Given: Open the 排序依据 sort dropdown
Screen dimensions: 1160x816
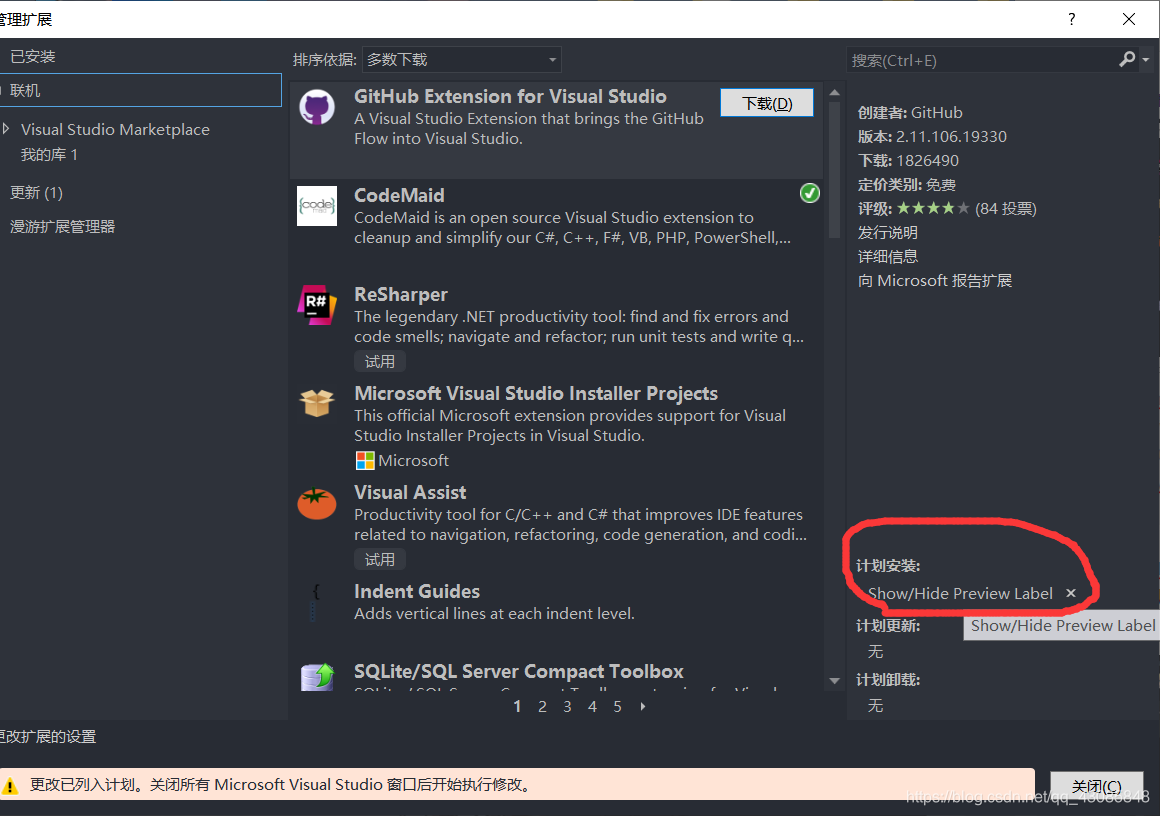Looking at the screenshot, I should point(462,60).
